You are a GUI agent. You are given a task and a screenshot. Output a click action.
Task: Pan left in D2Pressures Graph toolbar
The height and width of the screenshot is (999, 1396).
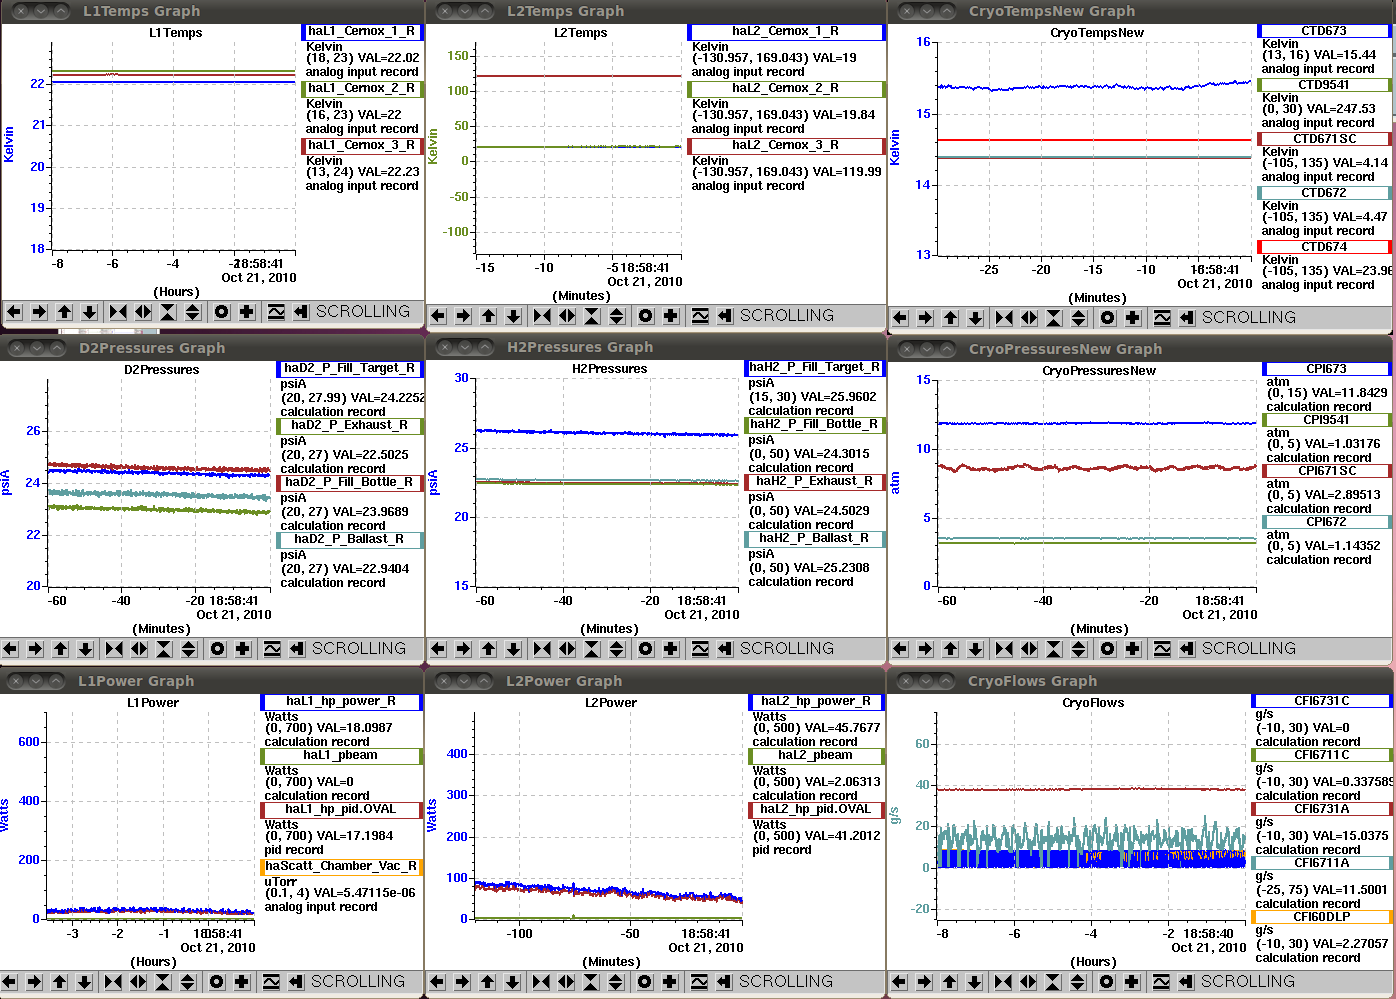tap(10, 649)
